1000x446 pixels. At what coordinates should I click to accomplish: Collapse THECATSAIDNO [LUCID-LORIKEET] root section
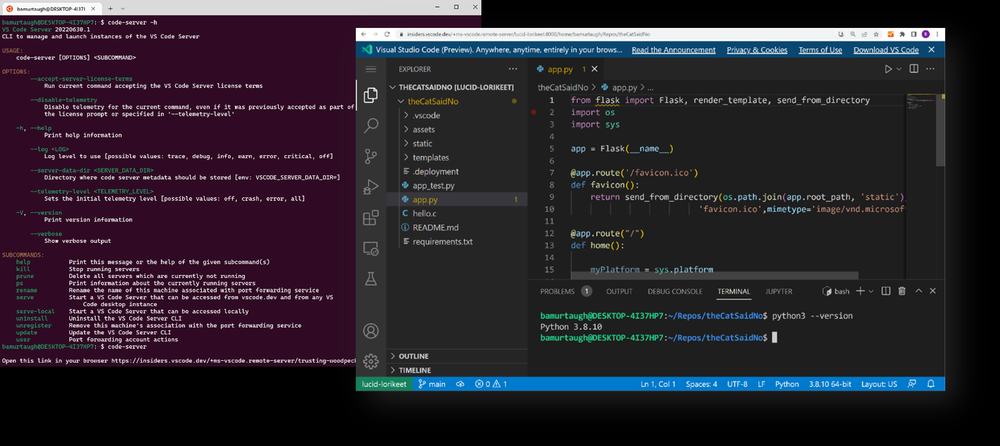pos(457,87)
